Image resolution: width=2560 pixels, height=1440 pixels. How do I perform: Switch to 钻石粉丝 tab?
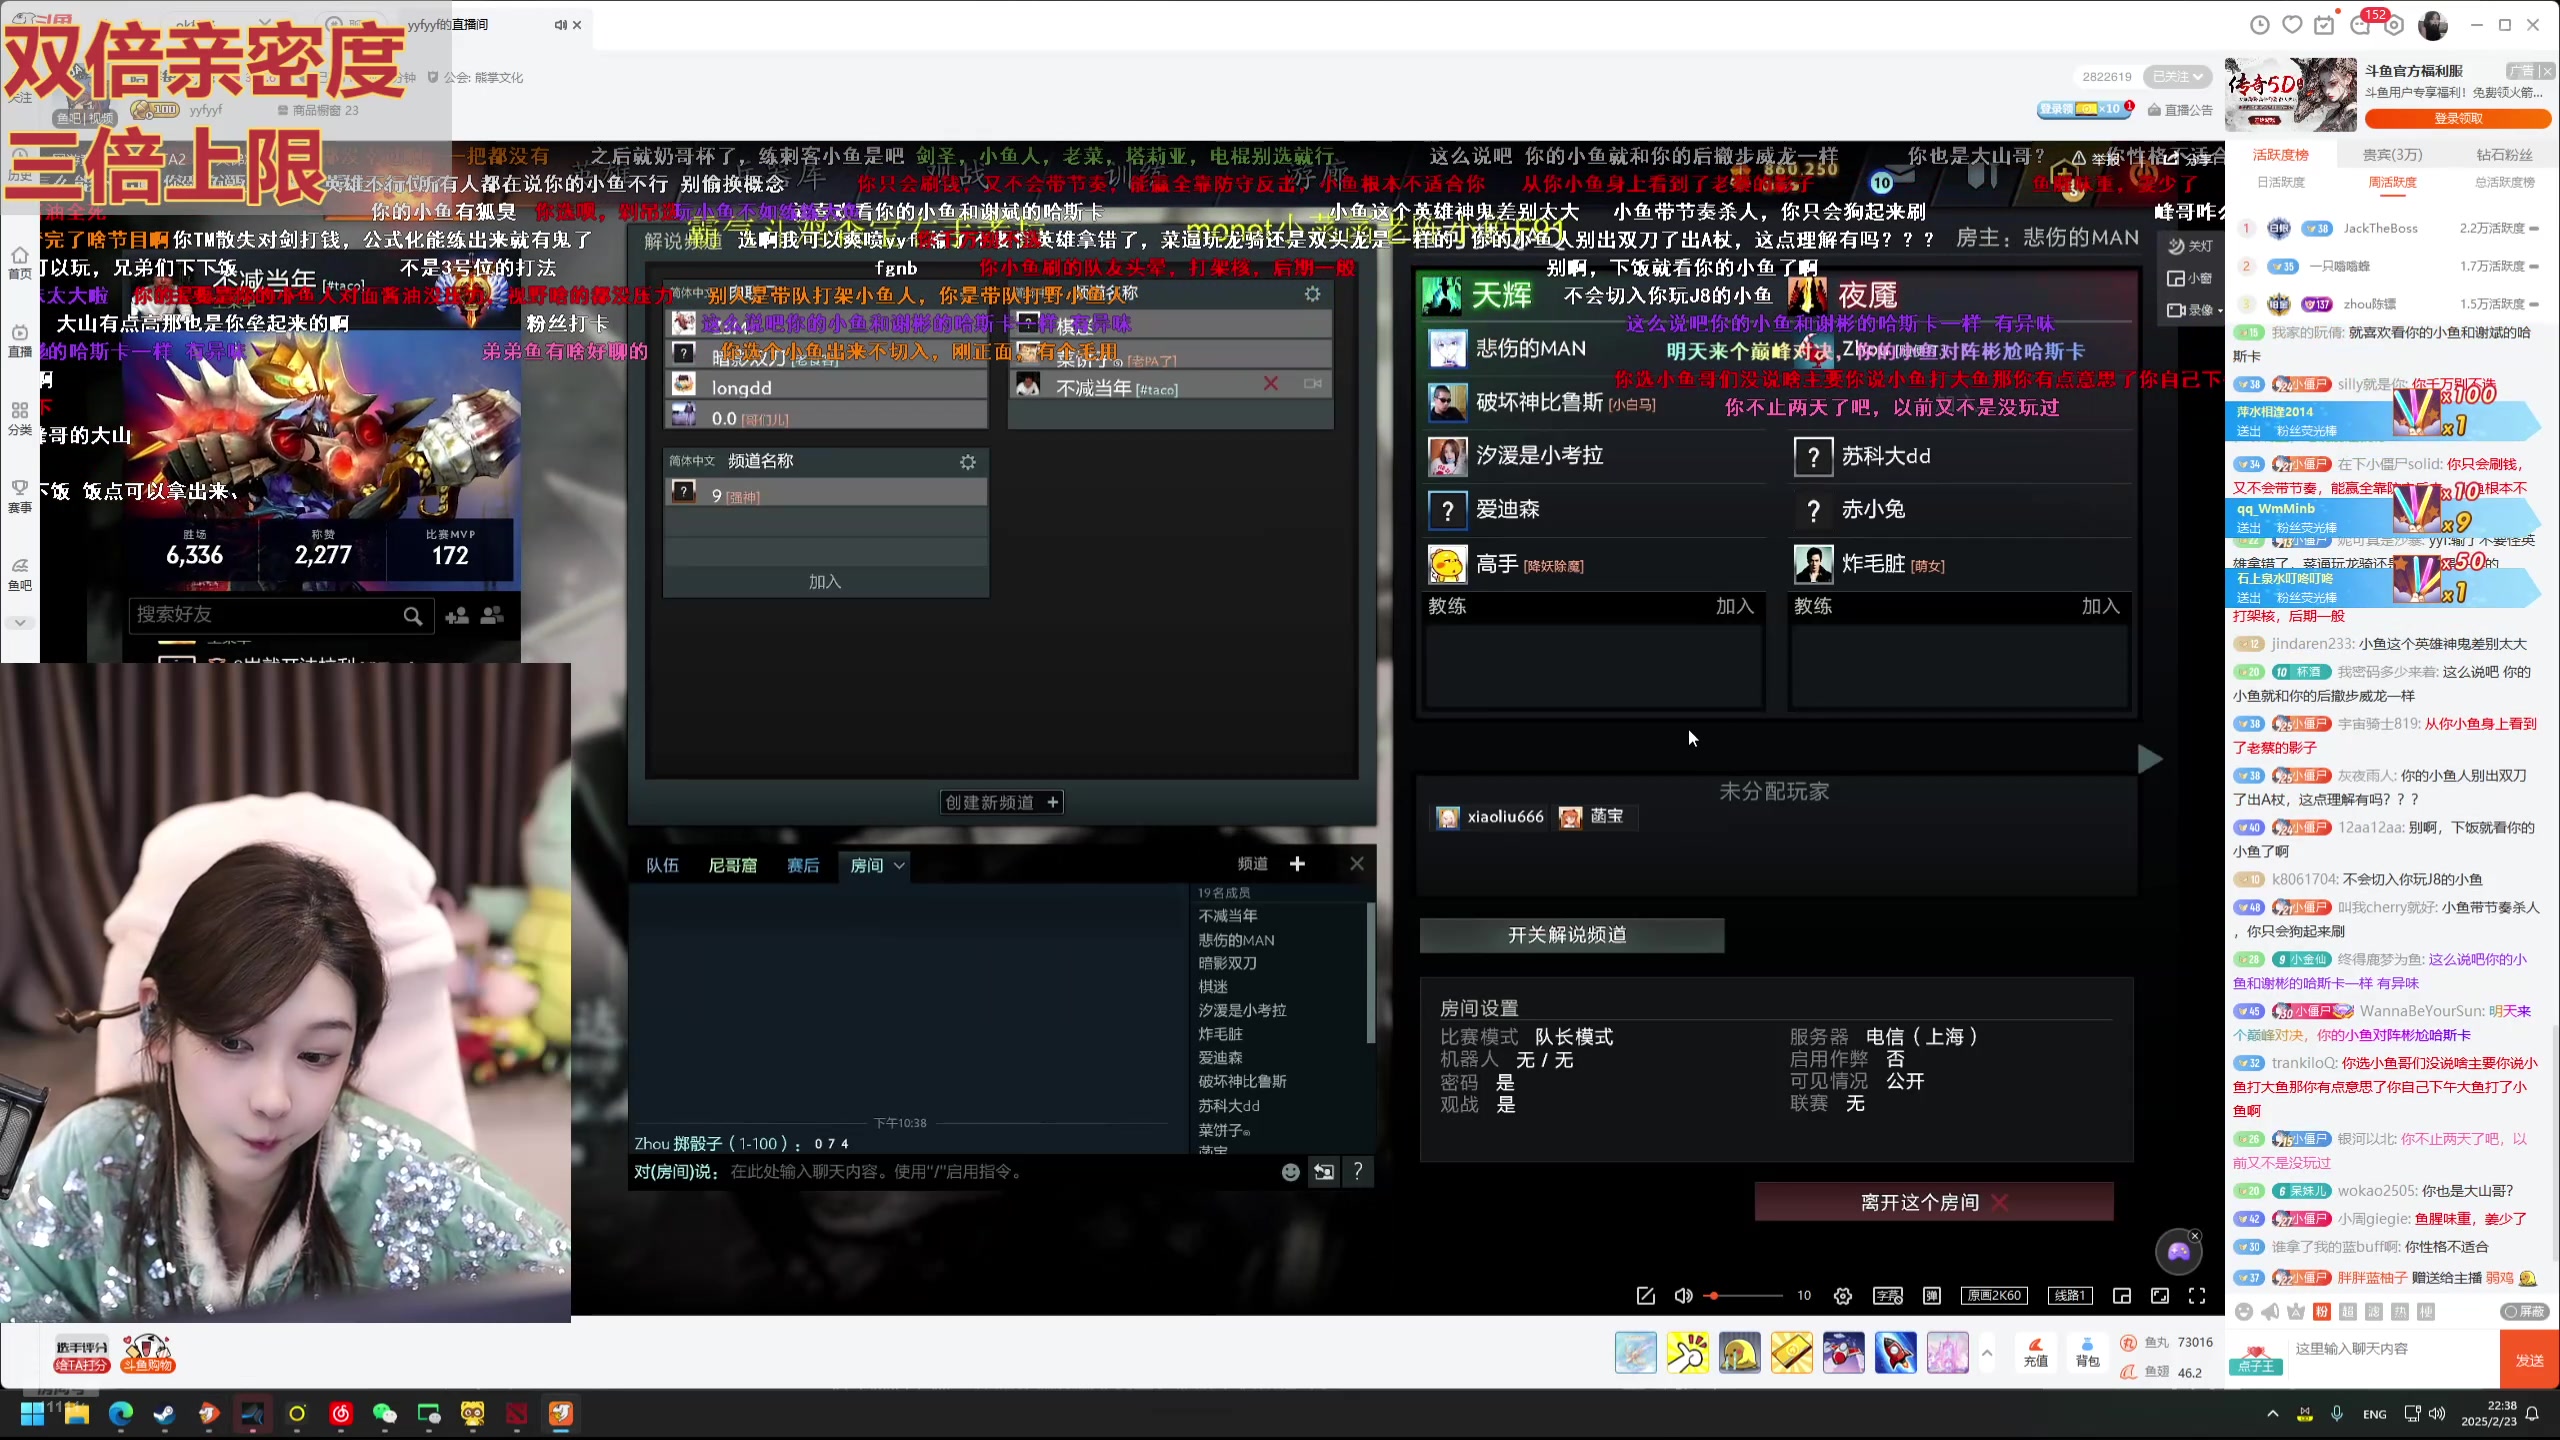point(2504,155)
